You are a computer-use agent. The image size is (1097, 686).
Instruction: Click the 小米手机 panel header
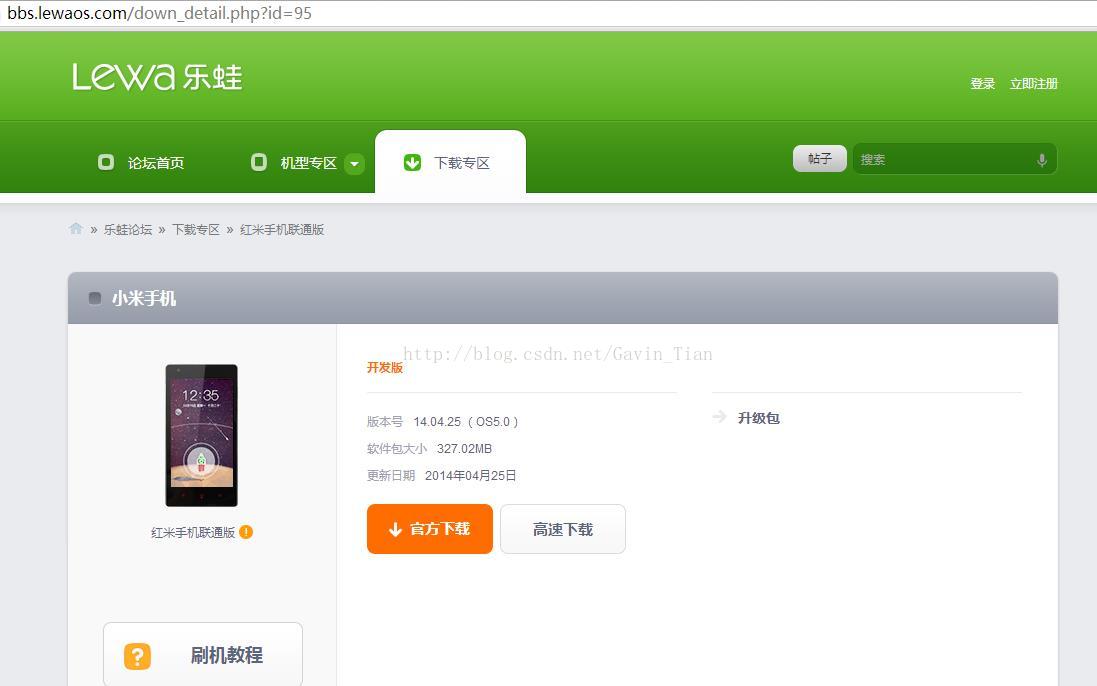[x=562, y=298]
